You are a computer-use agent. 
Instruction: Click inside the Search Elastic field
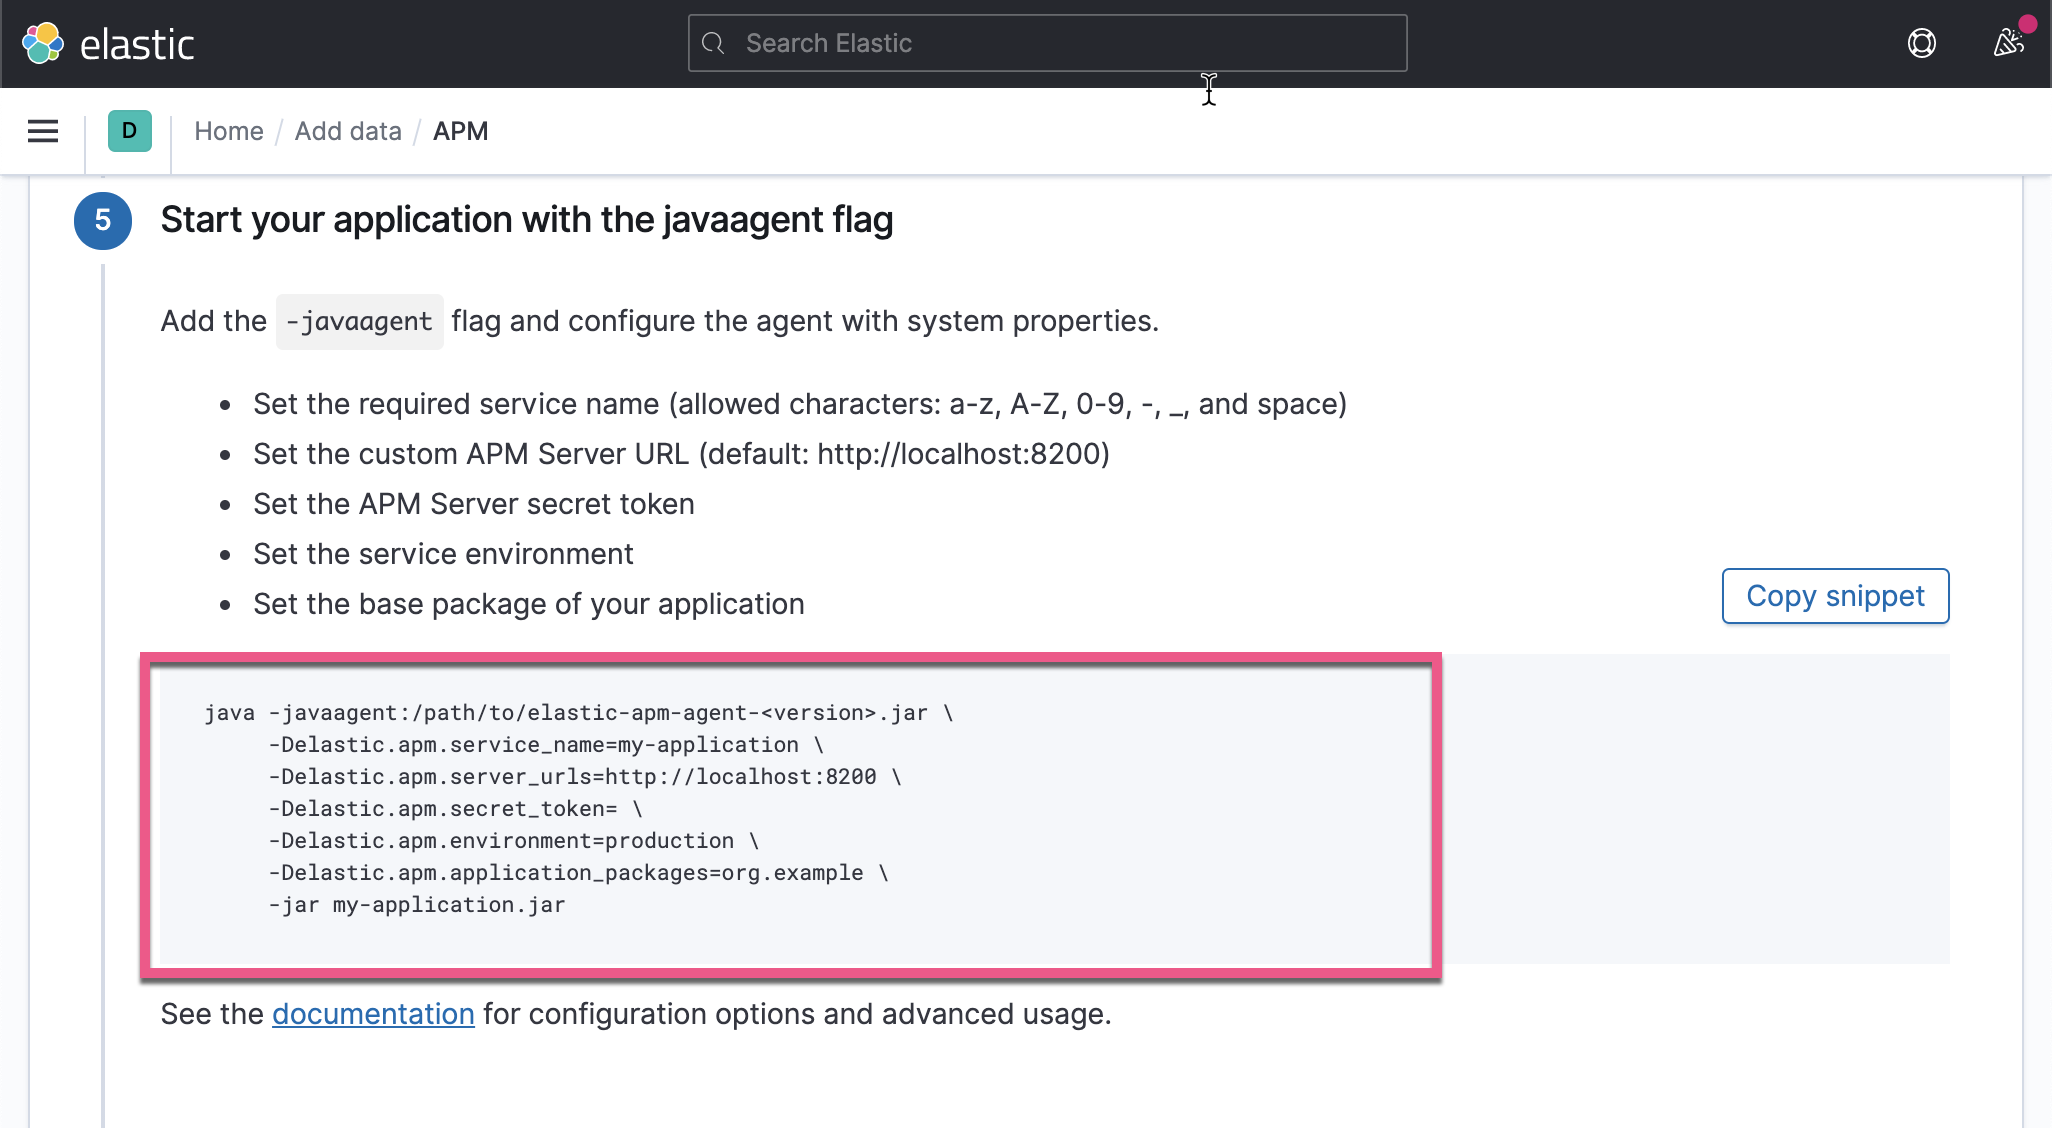[1047, 43]
